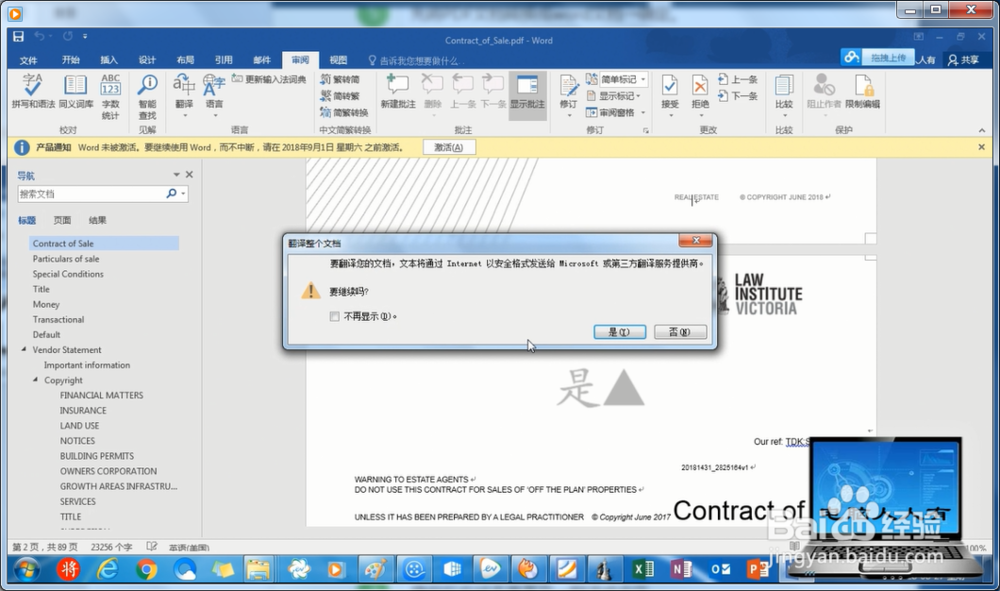This screenshot has width=1000, height=591.
Task: Collapse the Copyright heading
Action: [36, 380]
